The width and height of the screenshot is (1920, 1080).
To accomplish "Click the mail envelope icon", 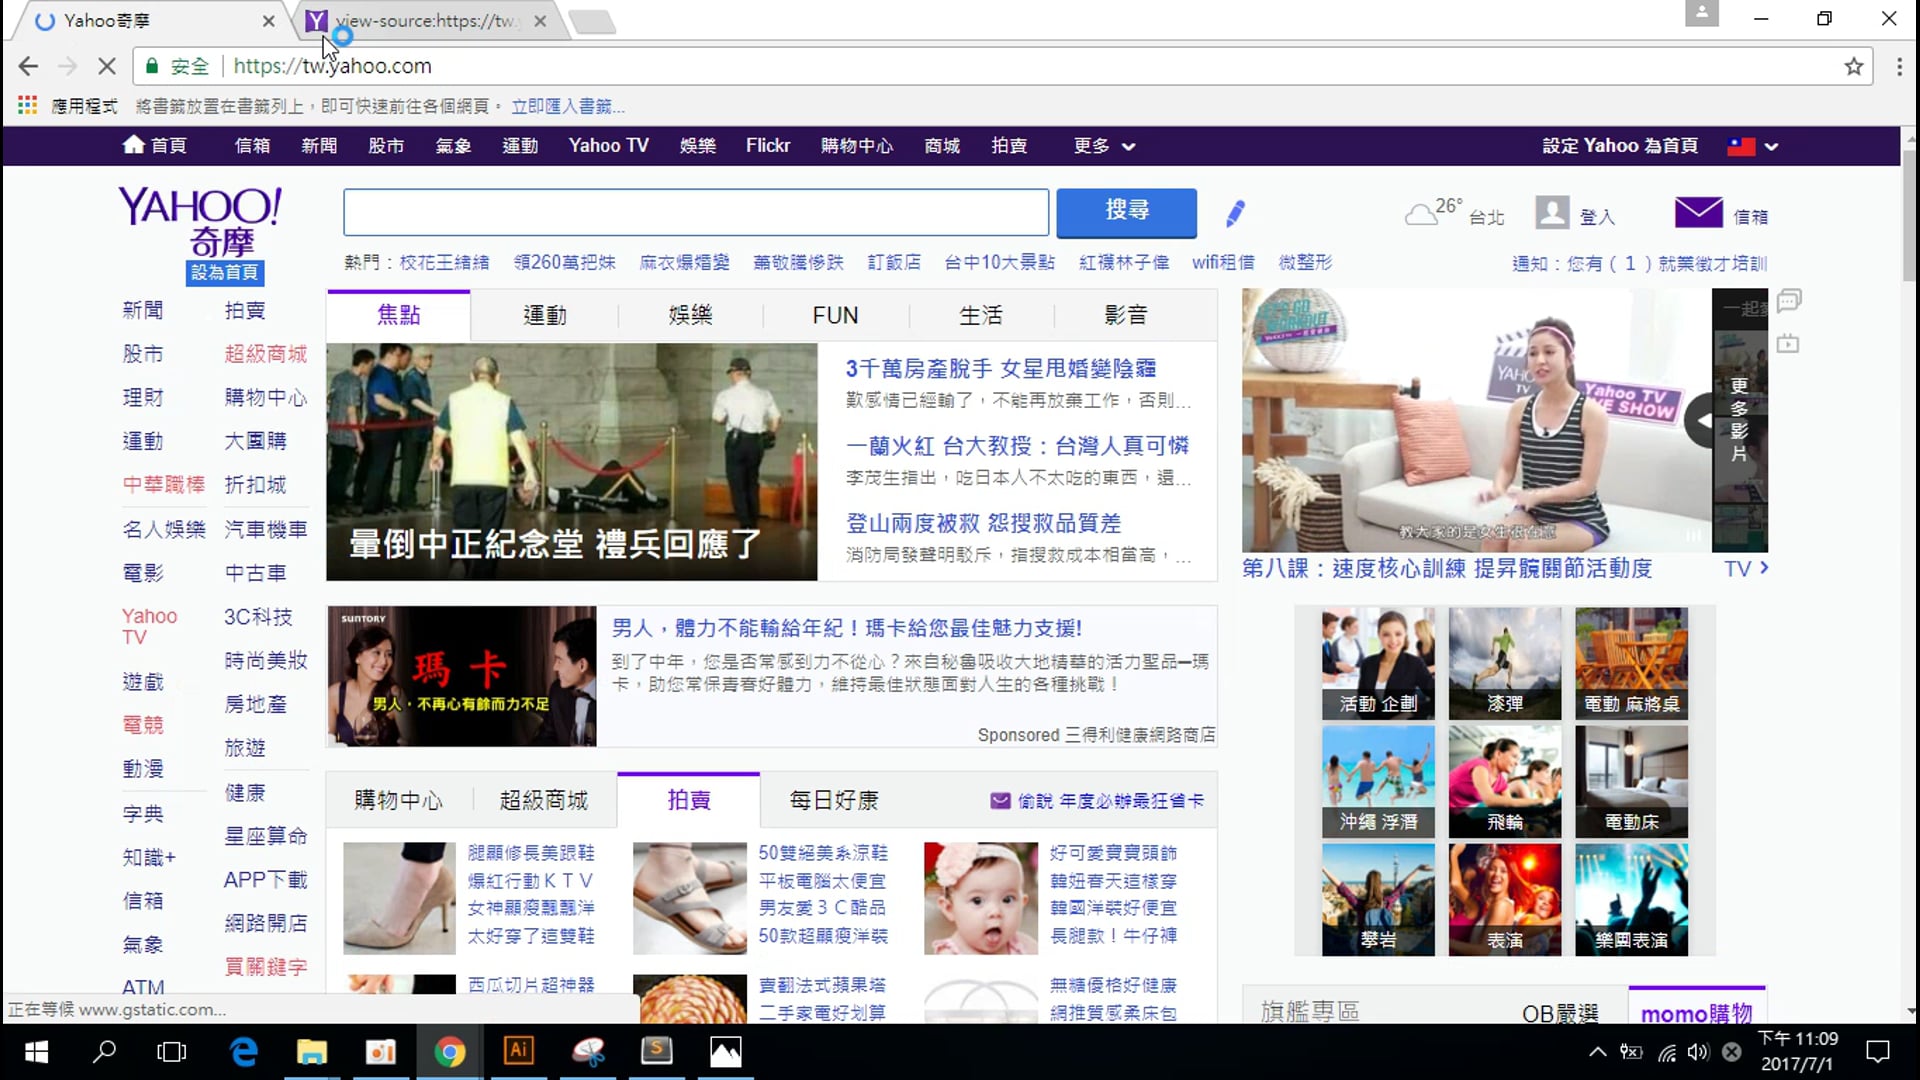I will [1698, 213].
